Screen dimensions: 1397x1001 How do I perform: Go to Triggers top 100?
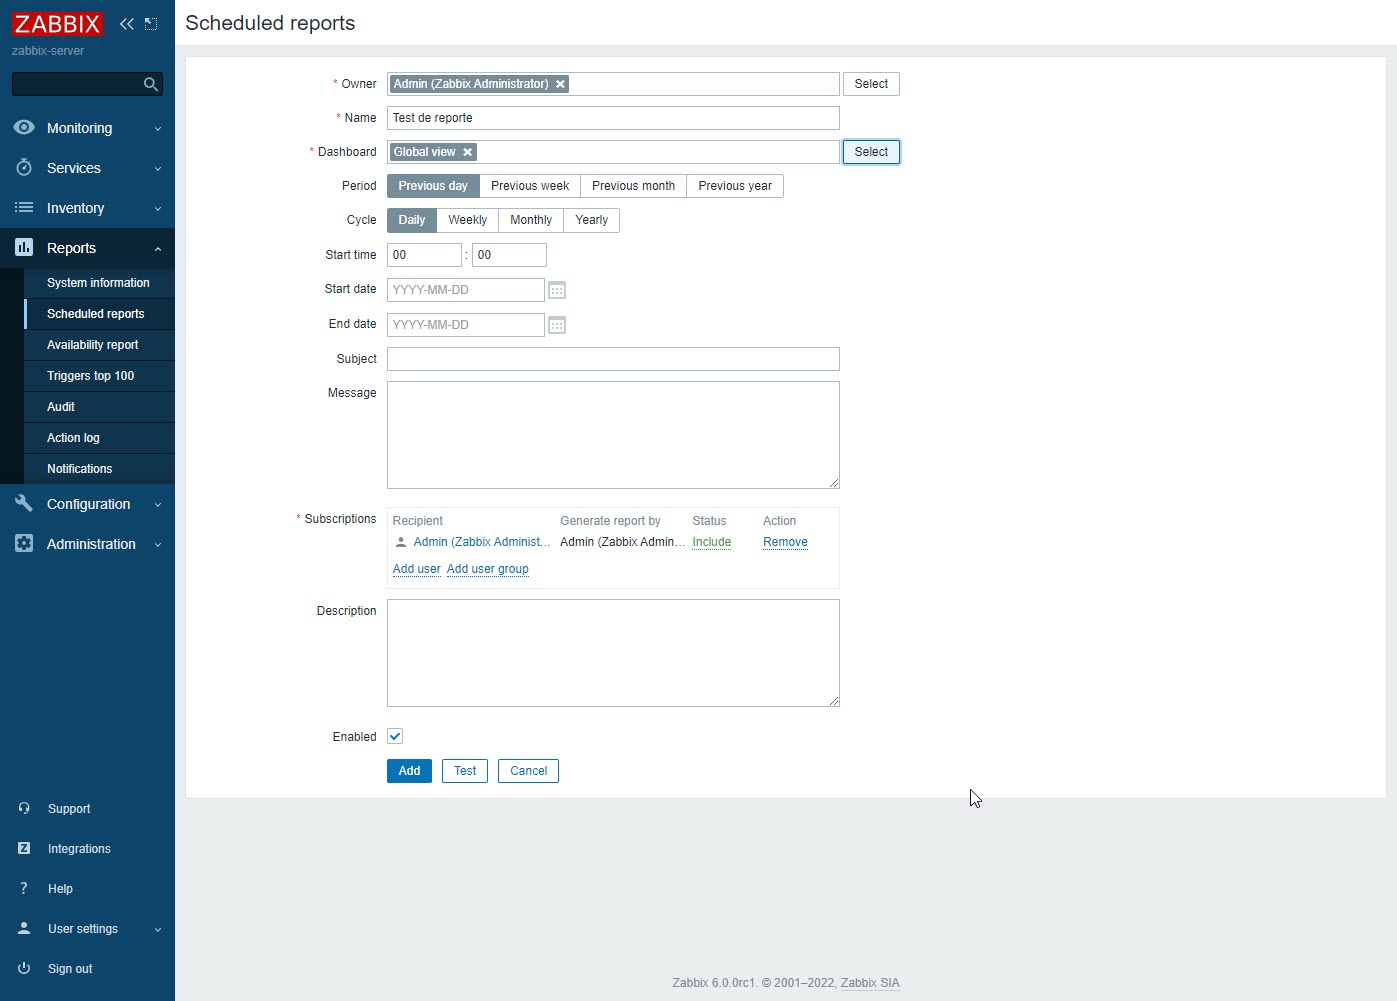[90, 376]
